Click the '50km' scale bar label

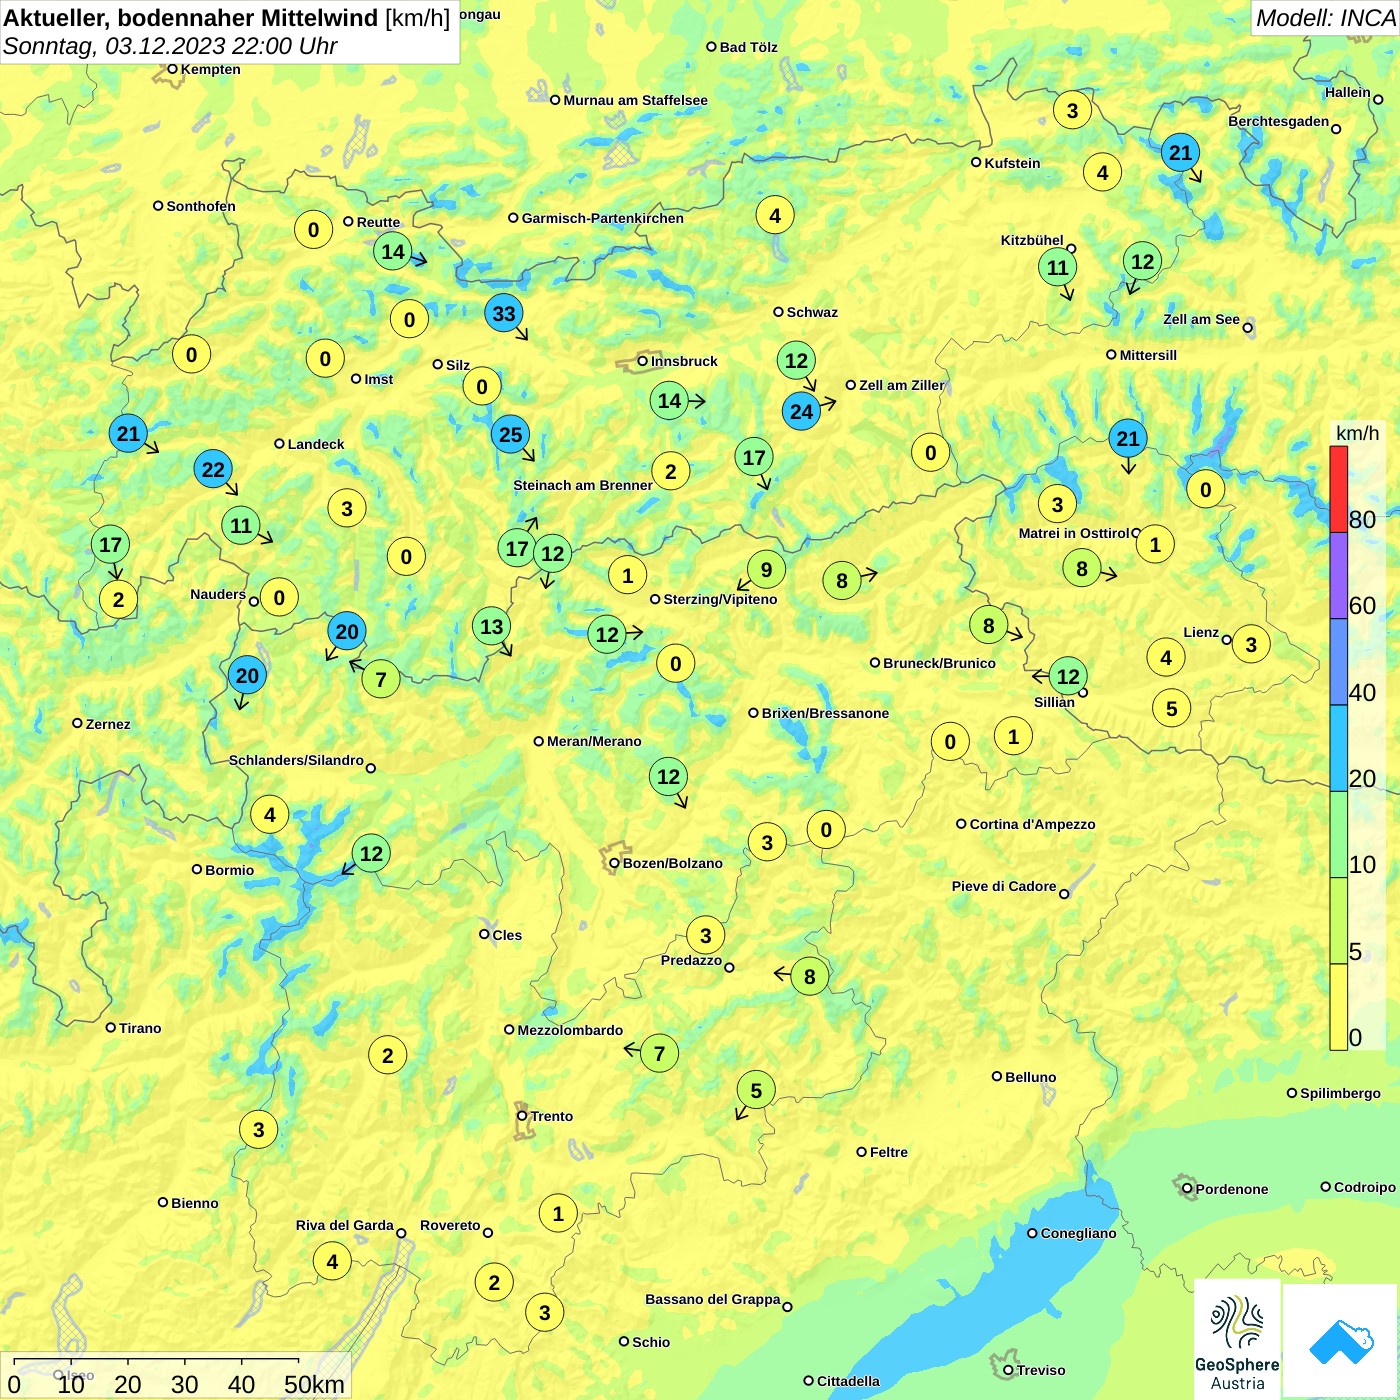314,1384
